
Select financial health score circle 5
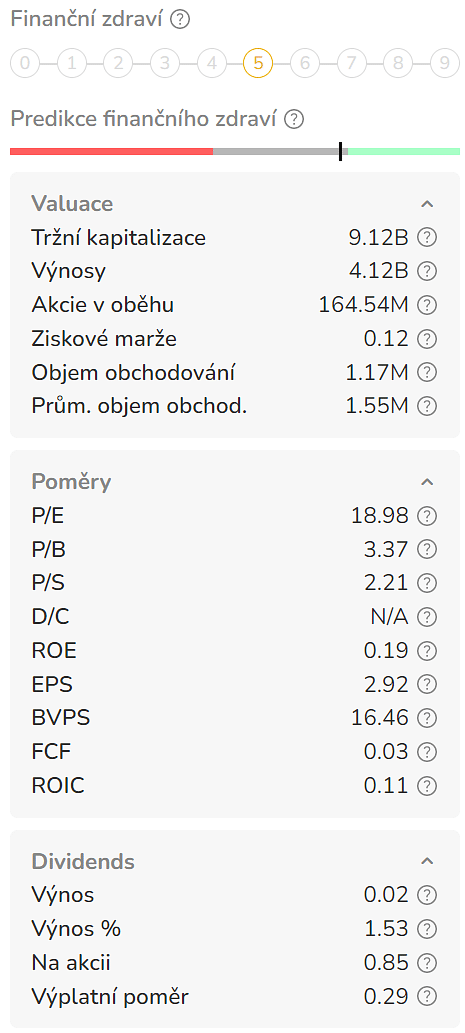[258, 63]
